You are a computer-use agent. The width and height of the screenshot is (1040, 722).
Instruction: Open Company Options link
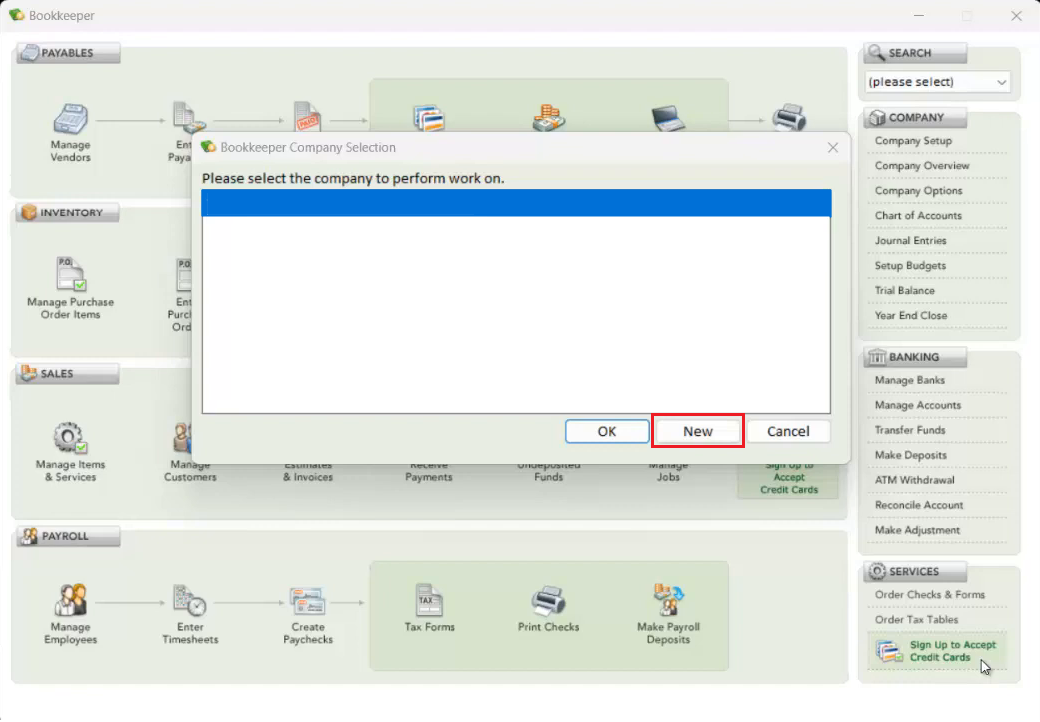(x=918, y=191)
